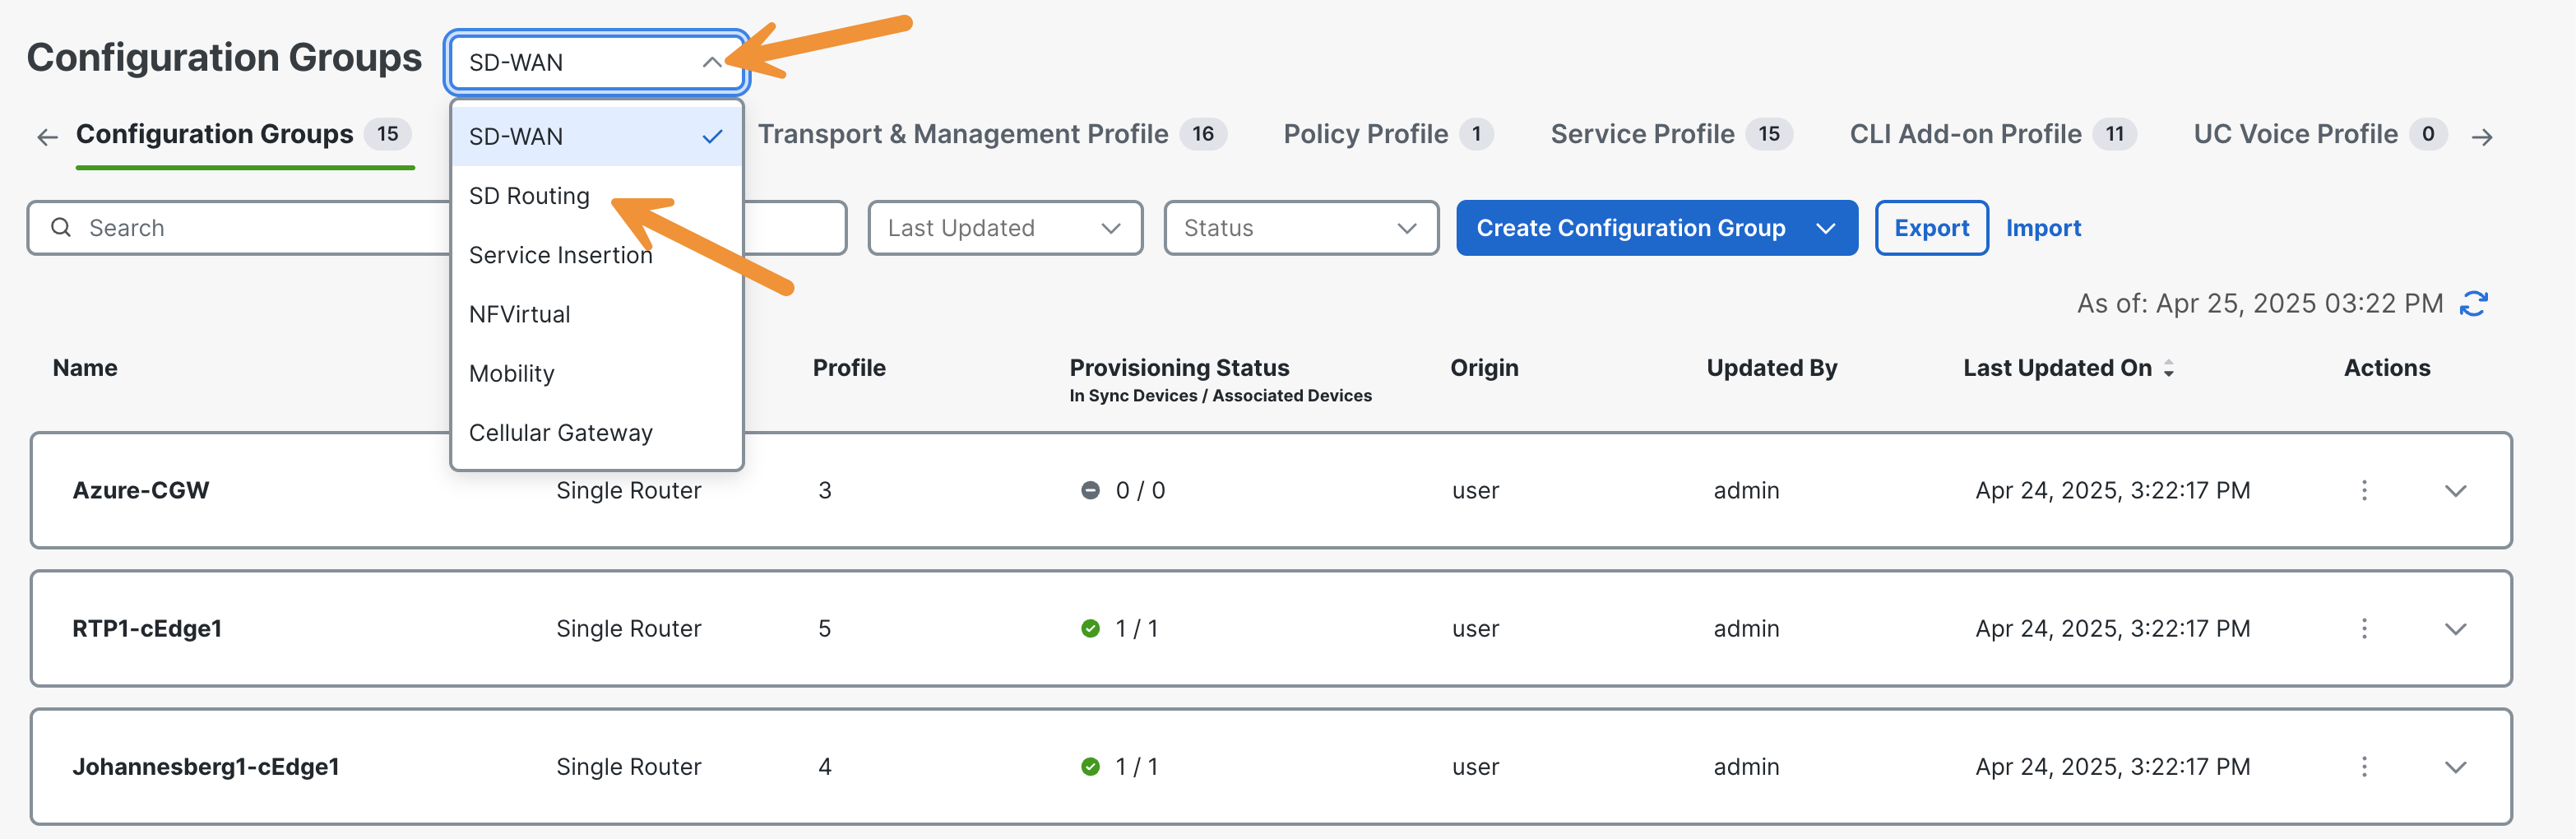Open actions menu for RTP1-cEdge1 row

tap(2364, 628)
